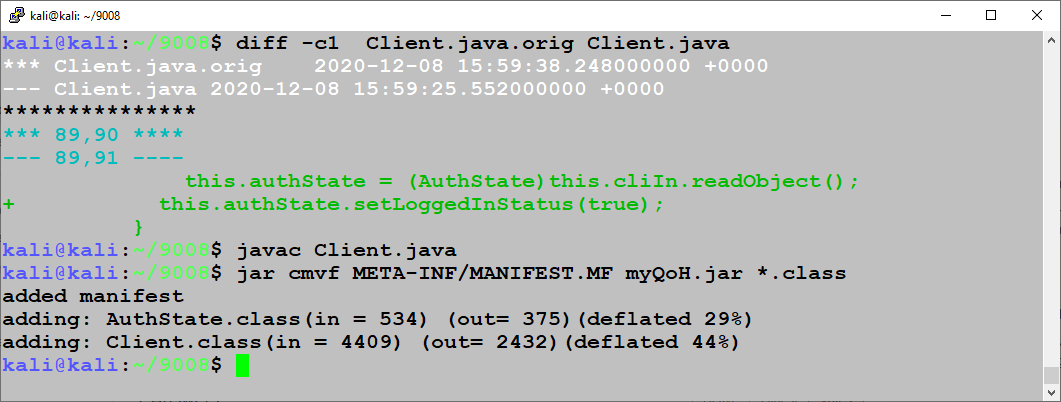Screen dimensions: 1061x402
Task: Minimize the kali terminal window
Action: coord(945,15)
